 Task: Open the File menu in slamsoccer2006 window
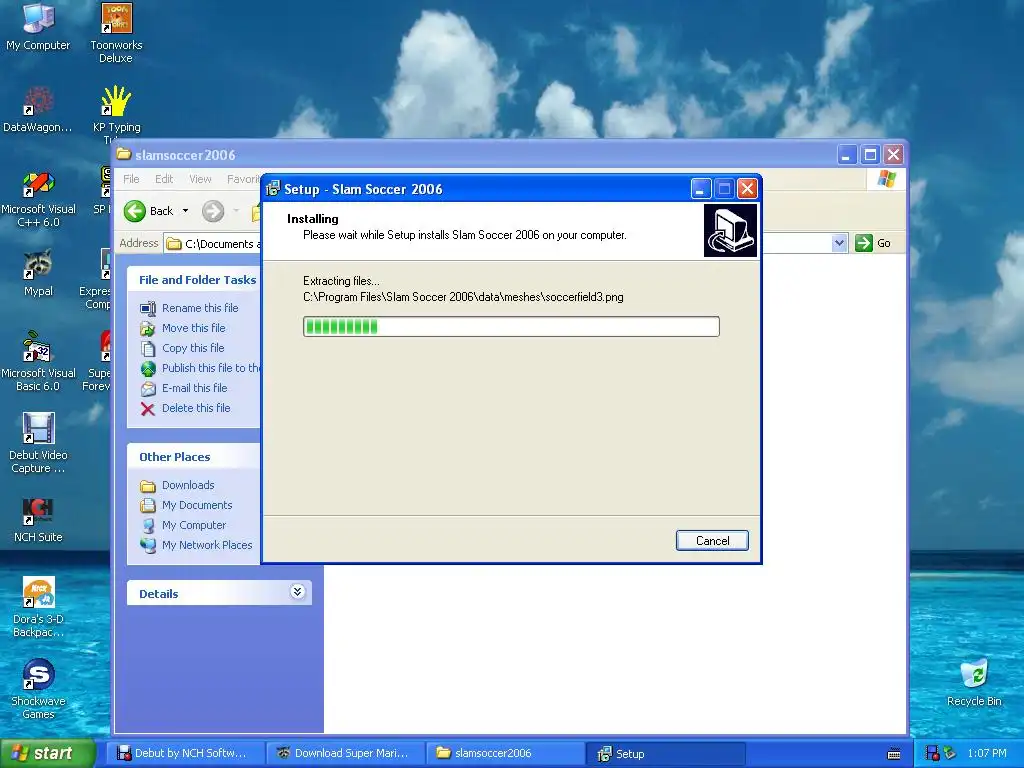tap(131, 179)
